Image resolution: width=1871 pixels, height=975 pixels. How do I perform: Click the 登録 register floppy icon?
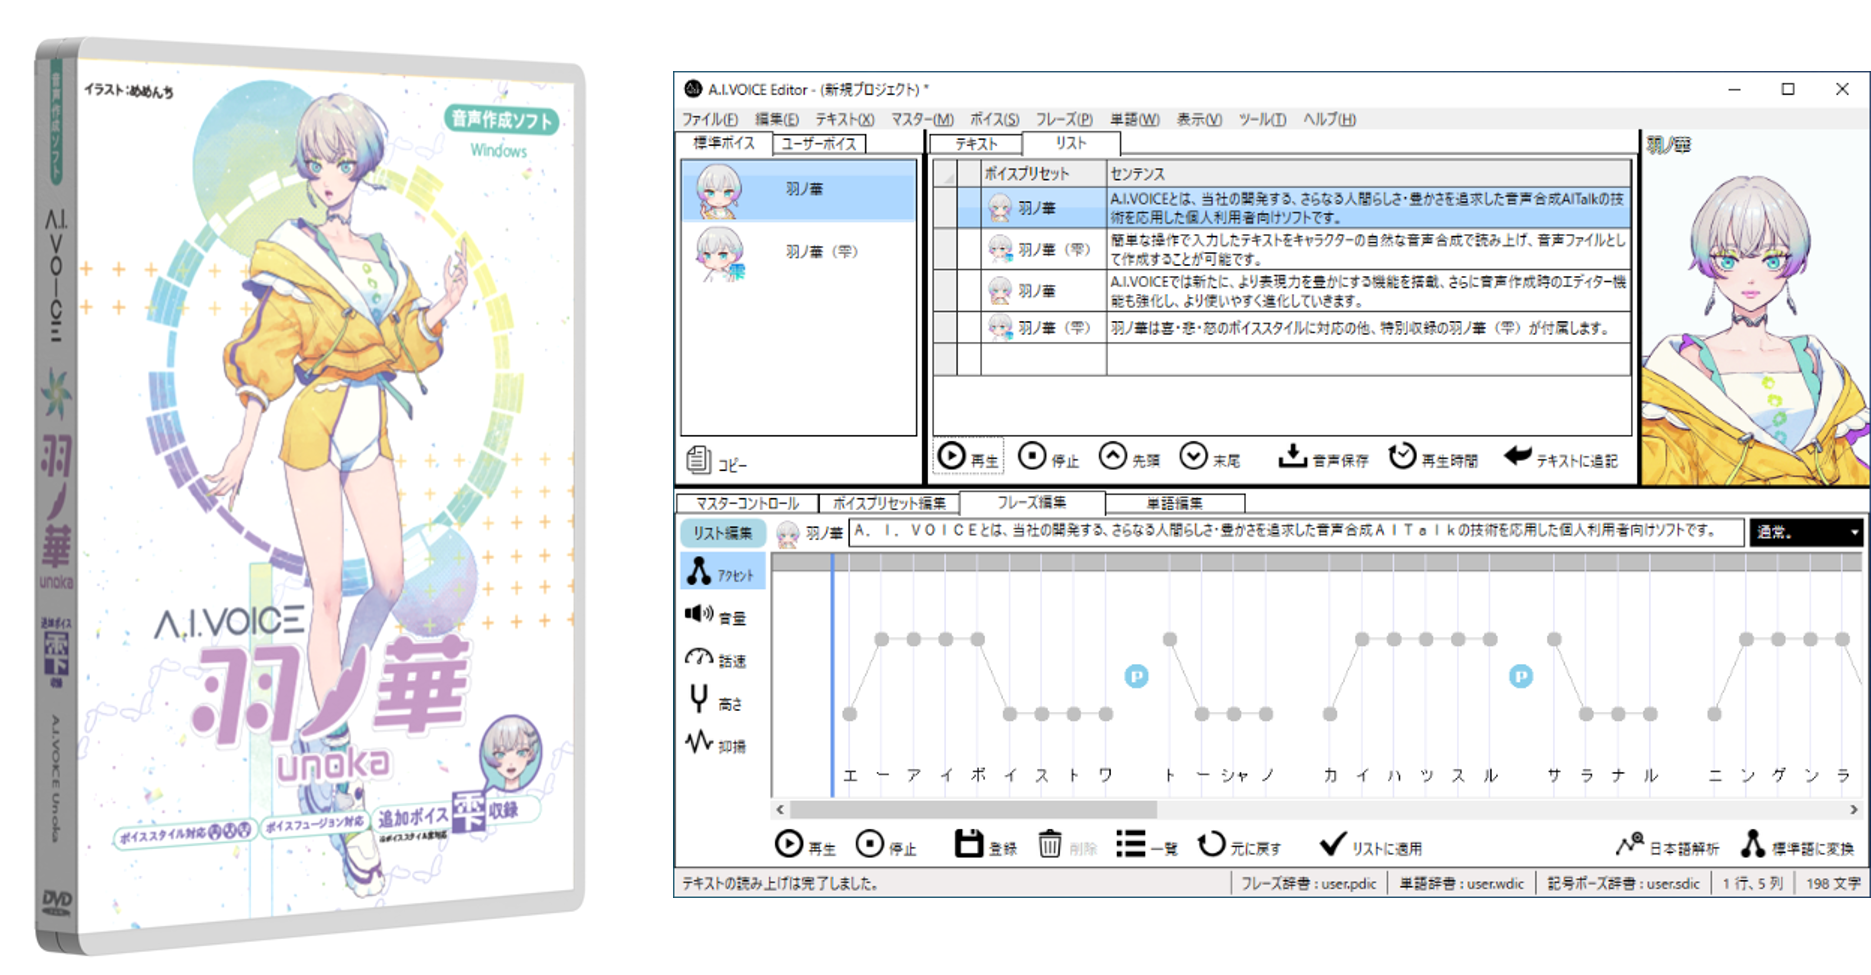968,844
